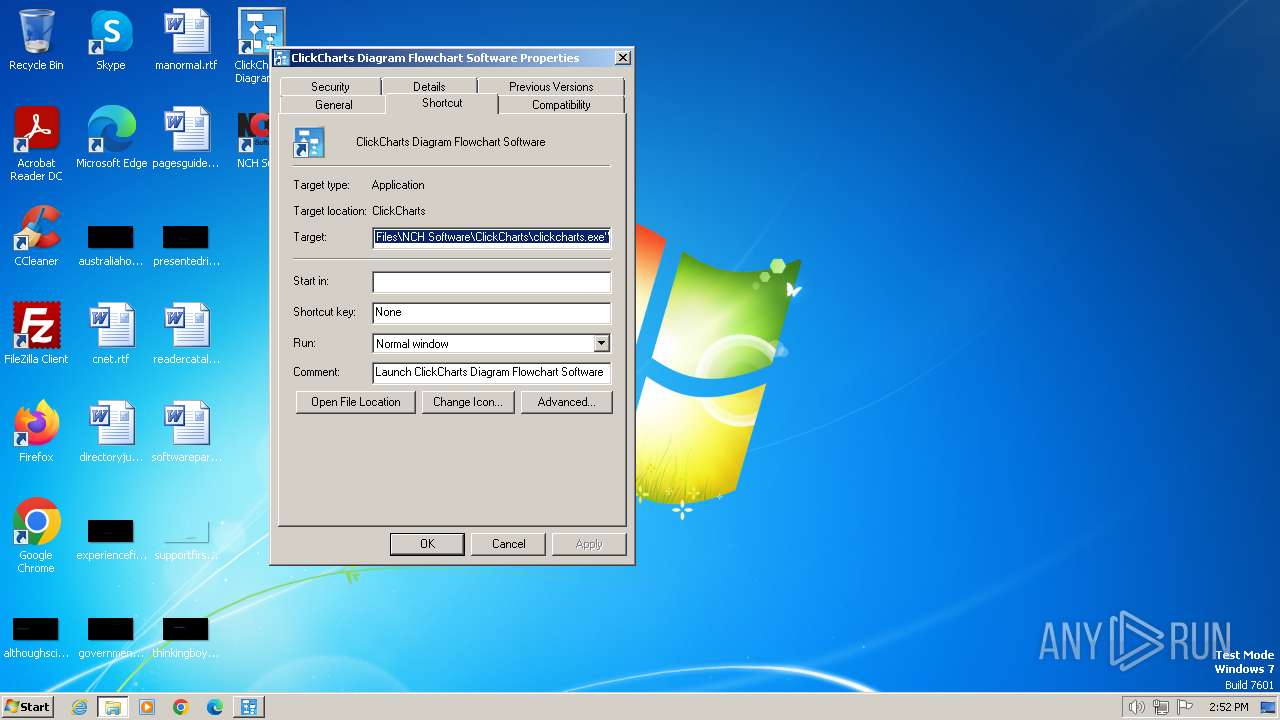This screenshot has height=720, width=1280.
Task: Open Firefox desktop shortcut
Action: click(x=36, y=432)
